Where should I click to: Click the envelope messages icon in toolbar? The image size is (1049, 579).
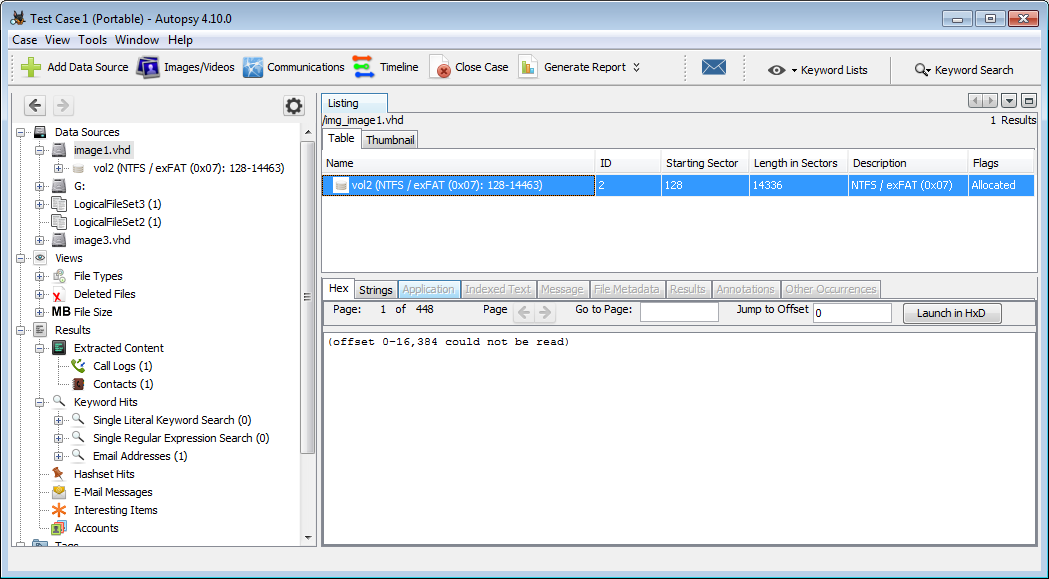[x=713, y=68]
